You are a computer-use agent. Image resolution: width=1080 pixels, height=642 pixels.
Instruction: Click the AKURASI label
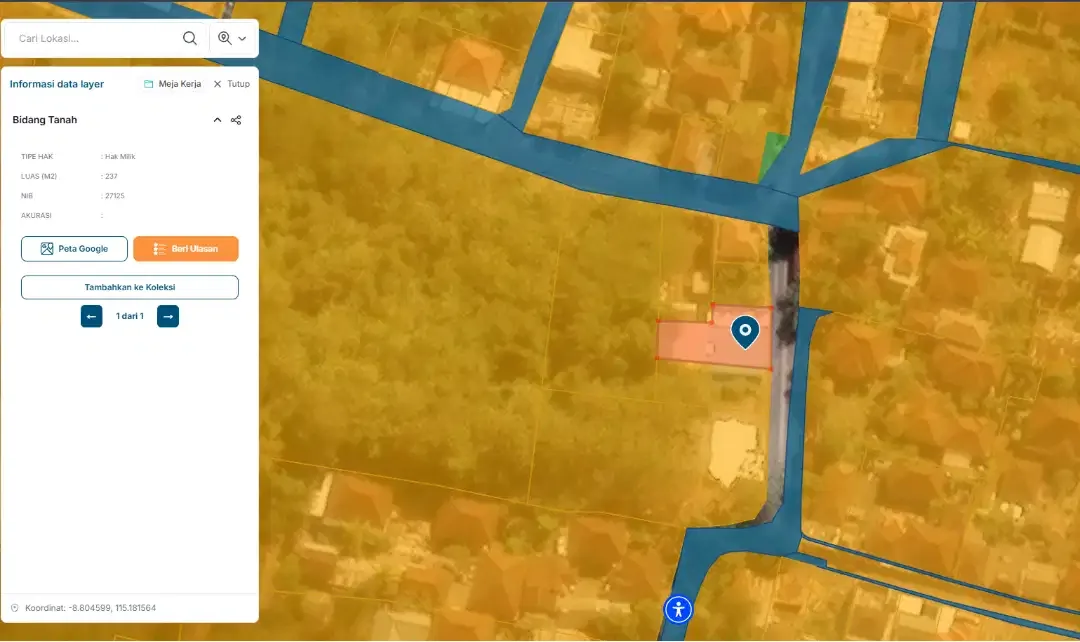[x=37, y=216]
